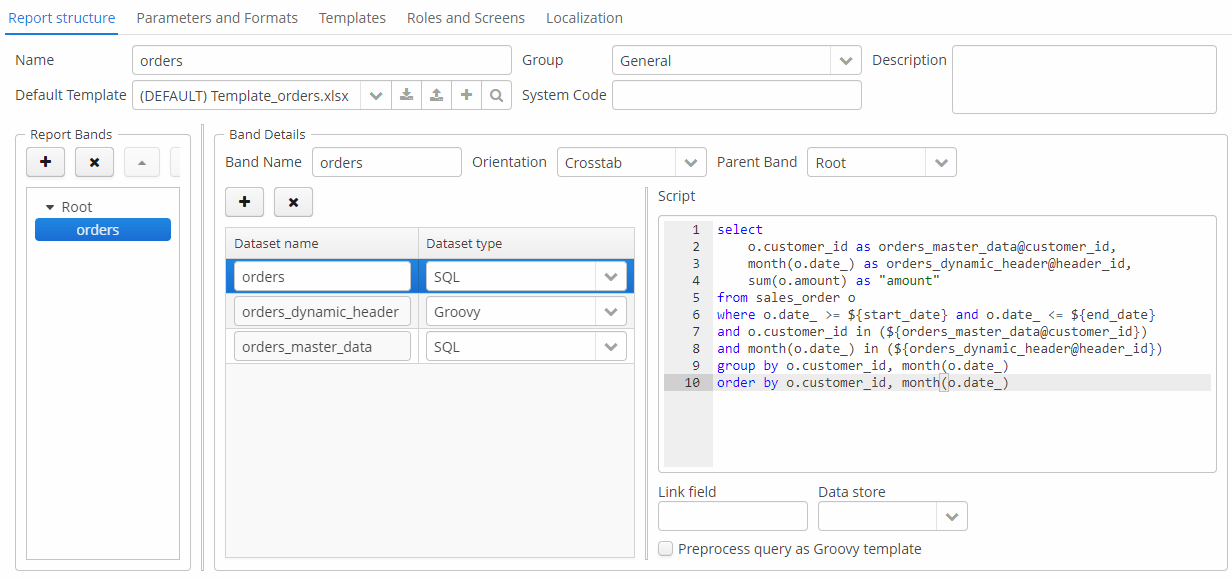Create a template with the plus icon

[x=466, y=95]
